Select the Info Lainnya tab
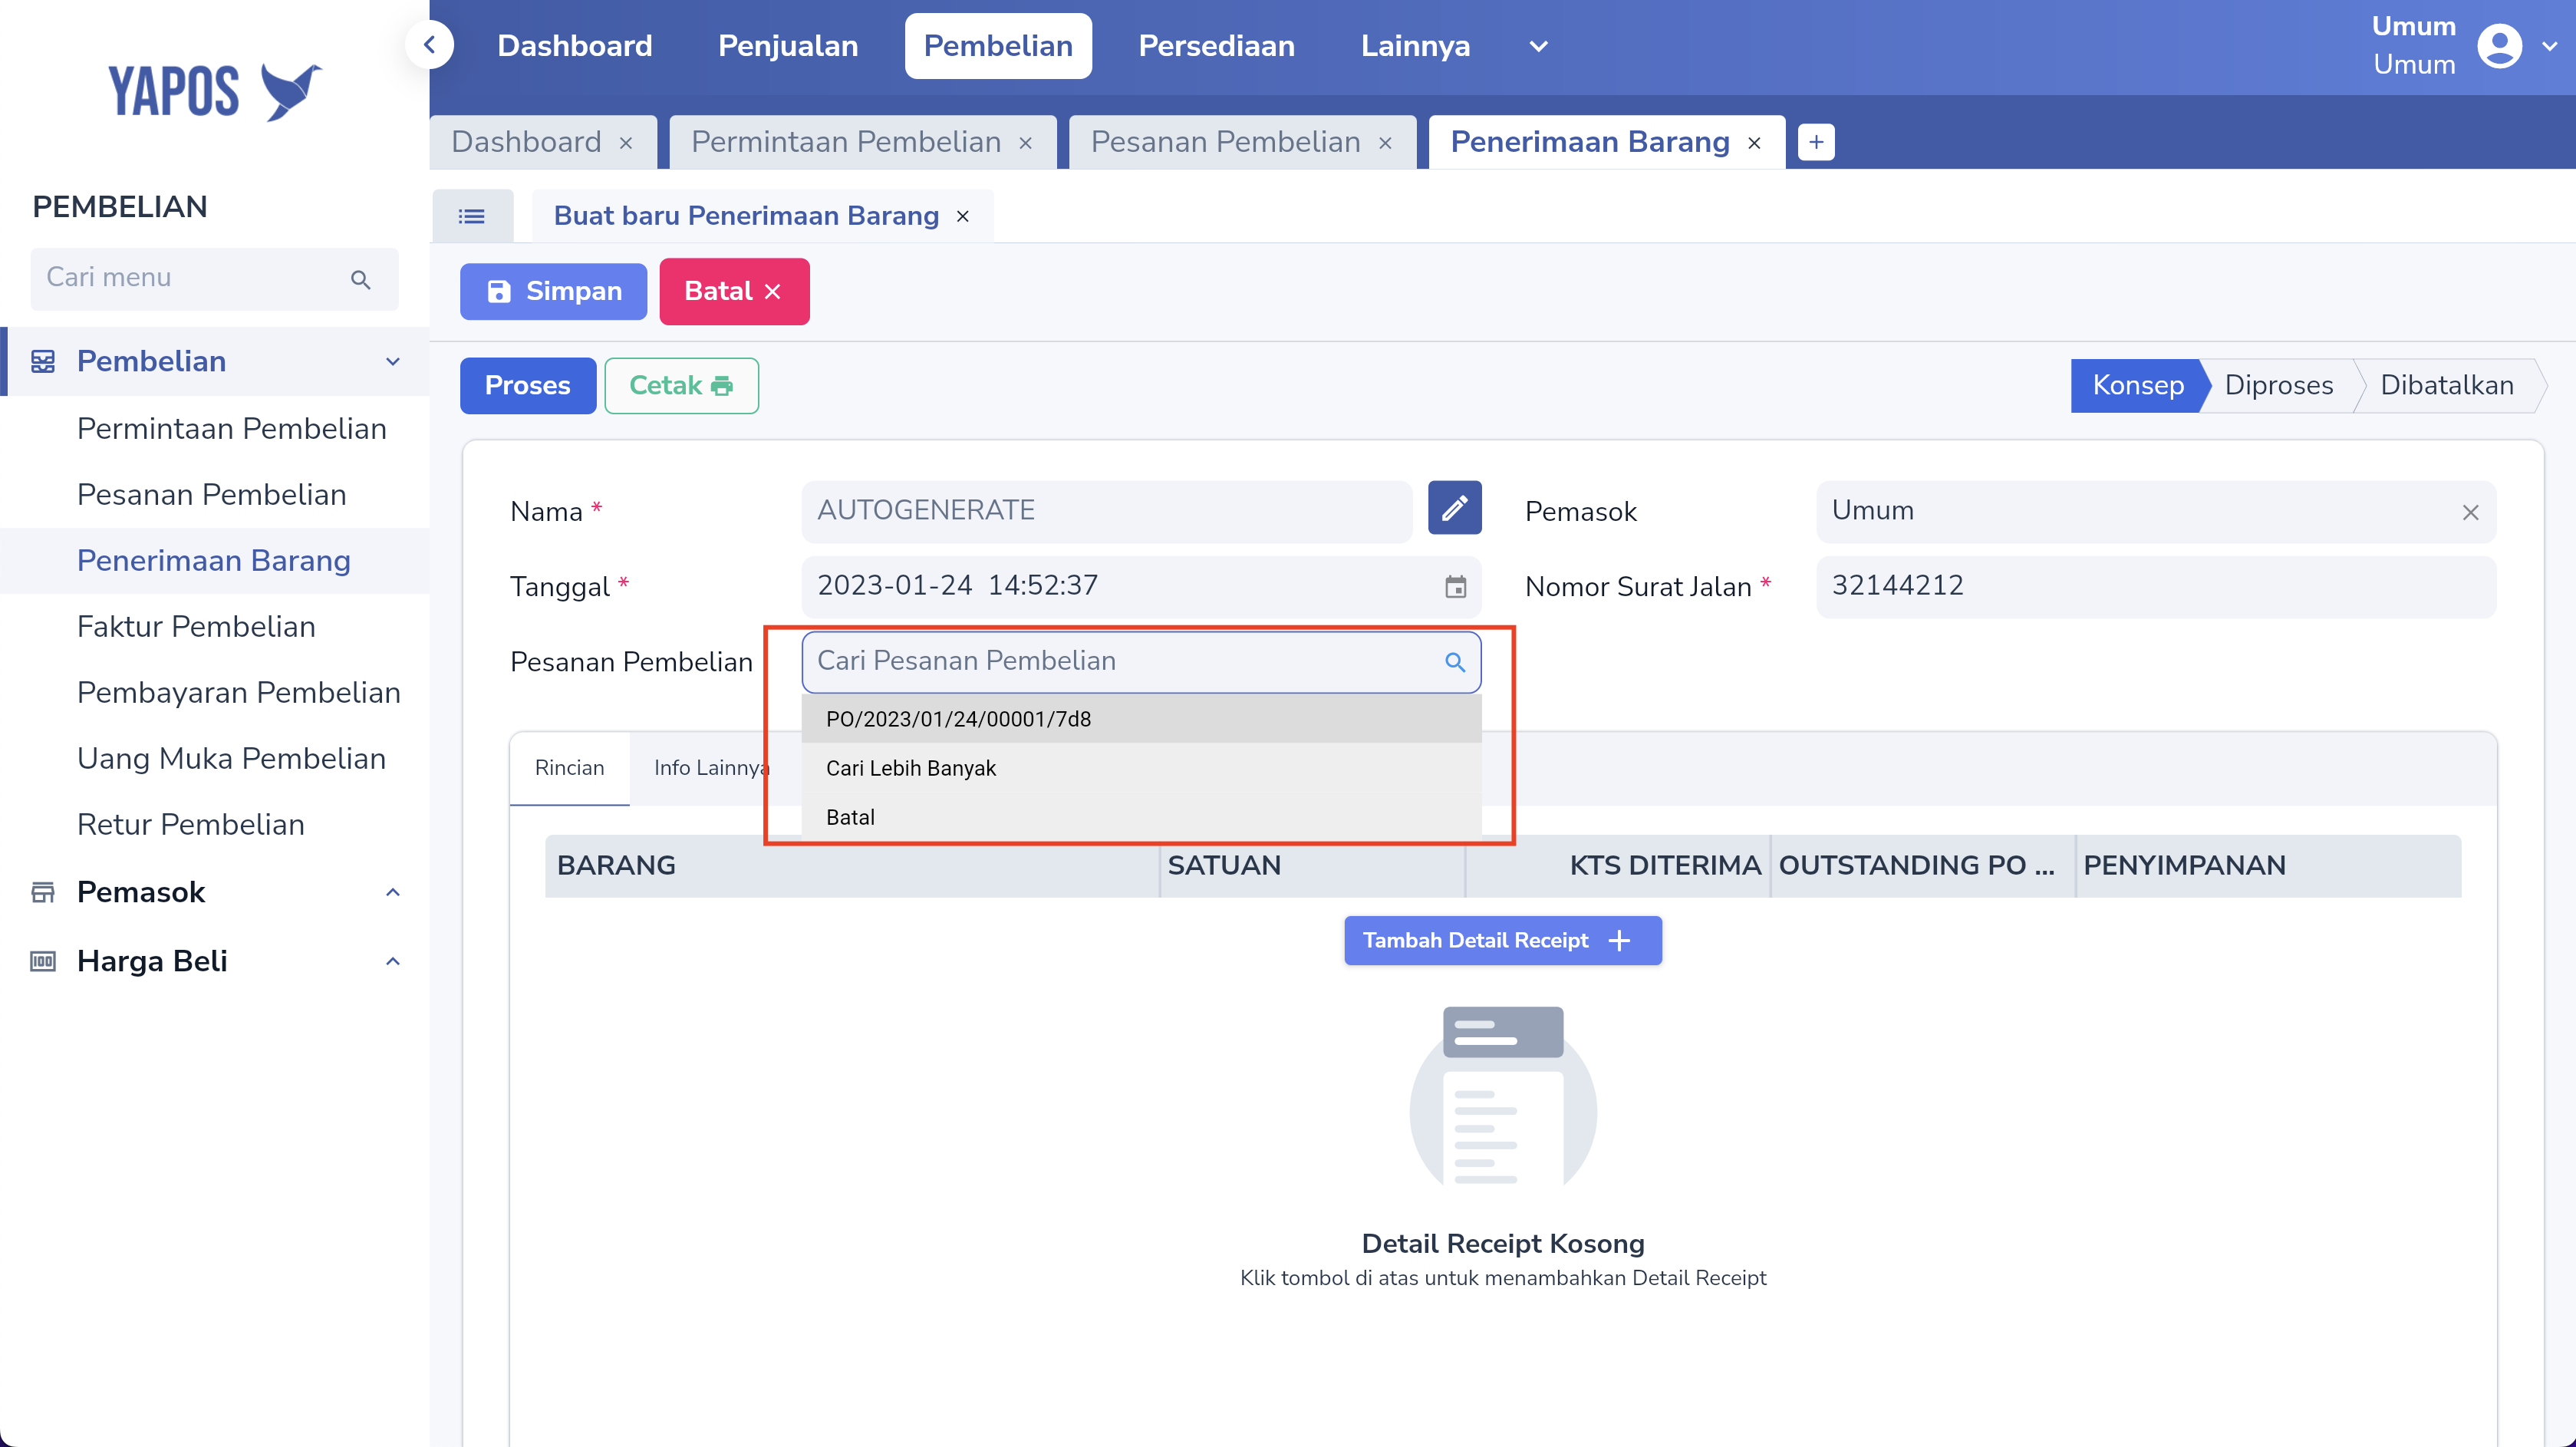This screenshot has width=2576, height=1447. [x=712, y=768]
